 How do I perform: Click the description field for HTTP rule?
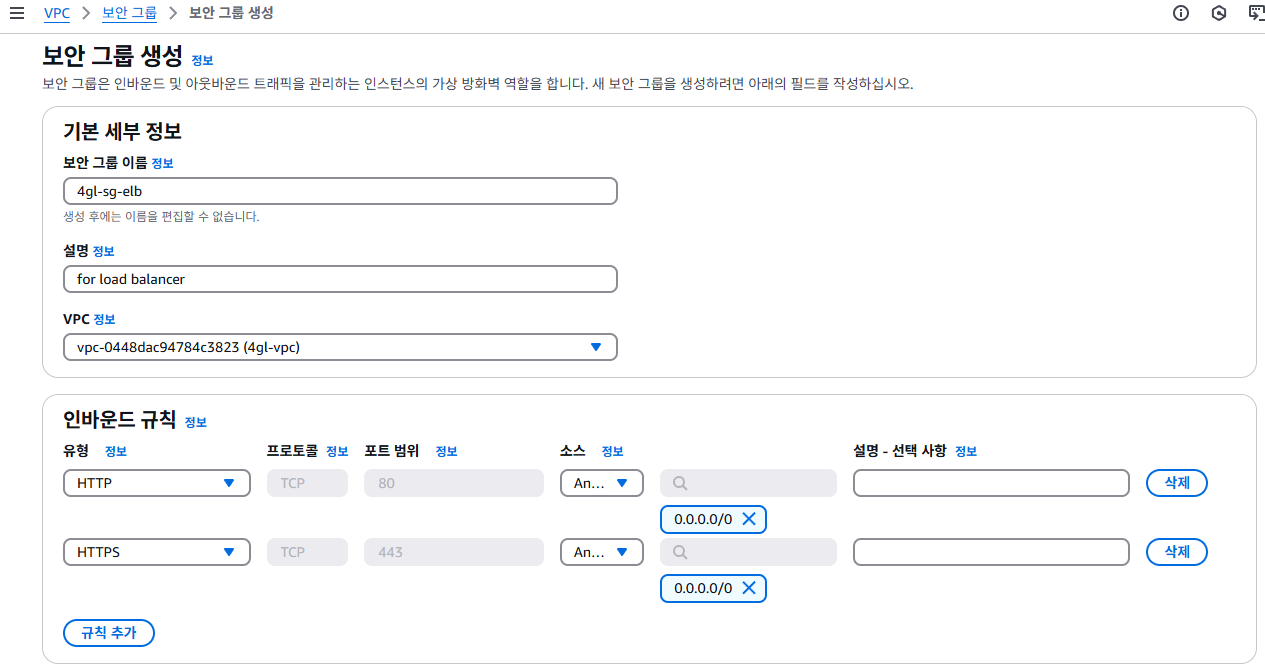coord(991,483)
